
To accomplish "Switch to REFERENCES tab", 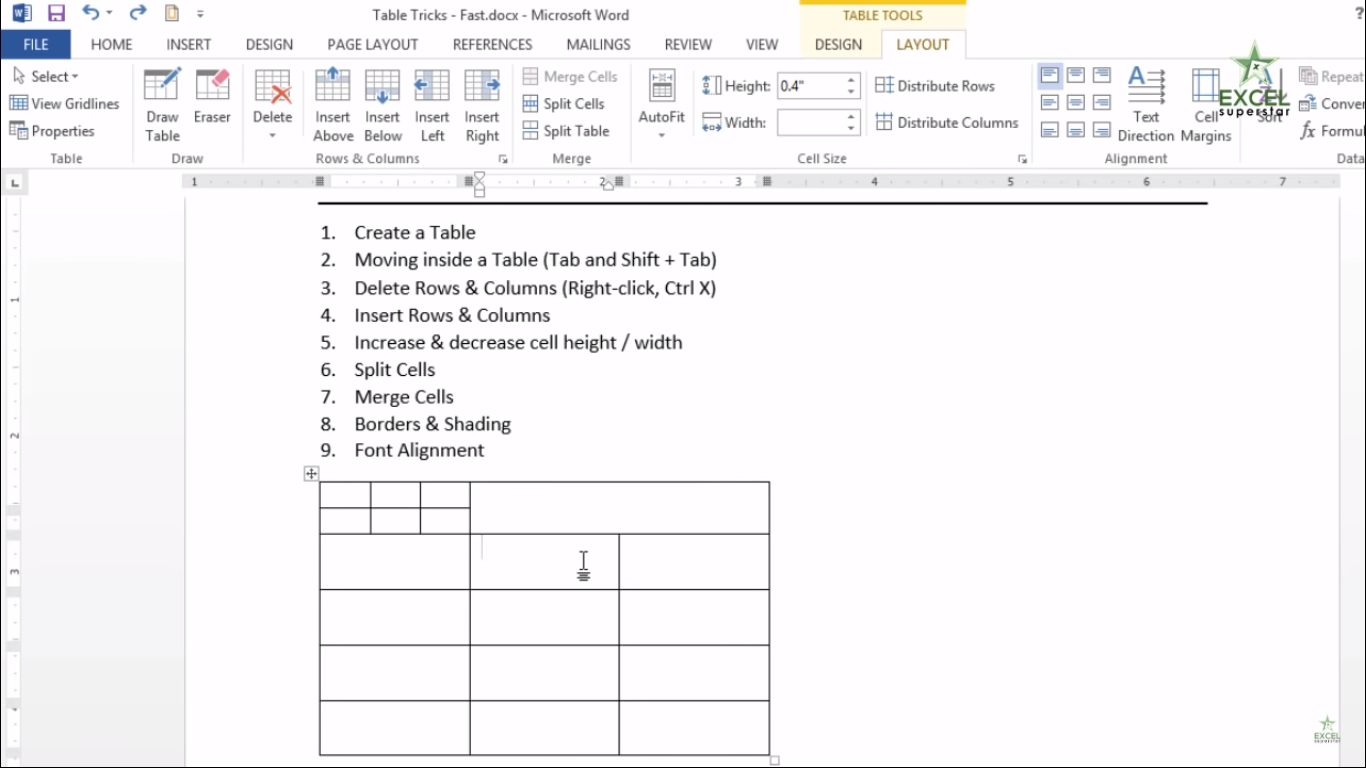I will 492,45.
